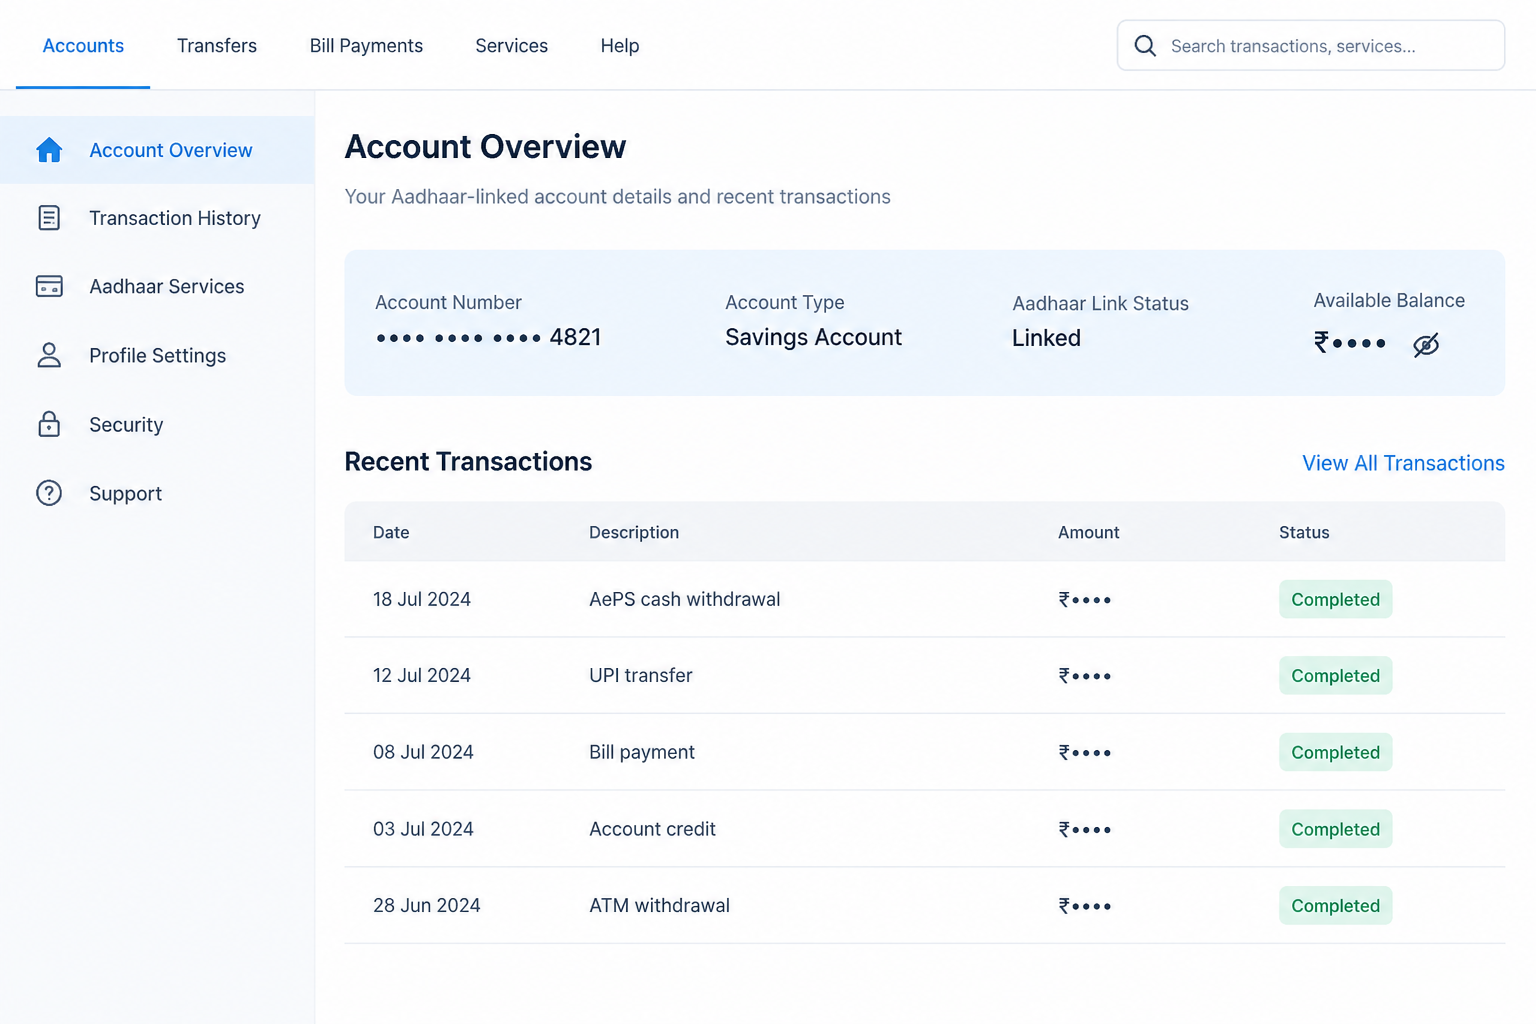The width and height of the screenshot is (1536, 1024).
Task: Click the Account Overview page heading
Action: point(485,147)
